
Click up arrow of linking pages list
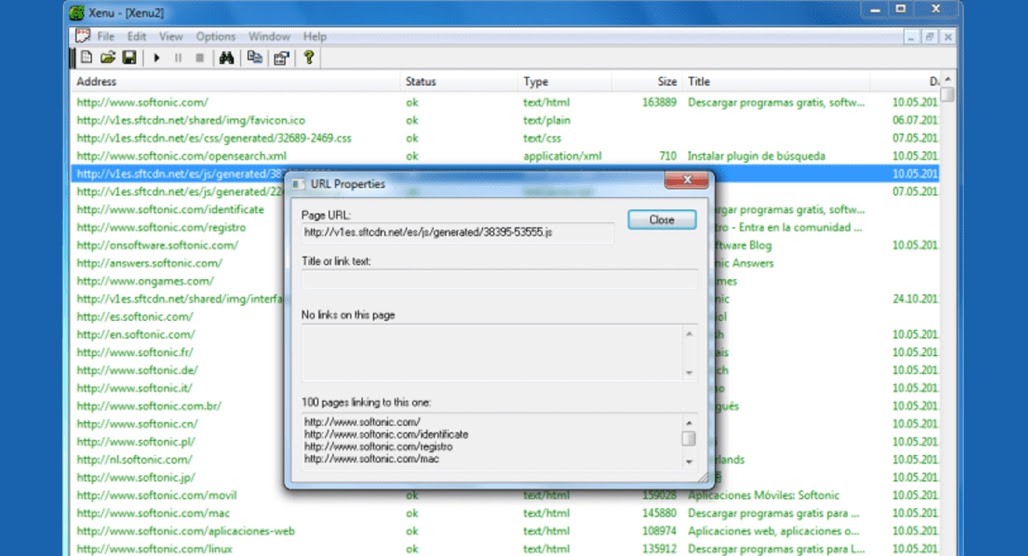pos(688,423)
